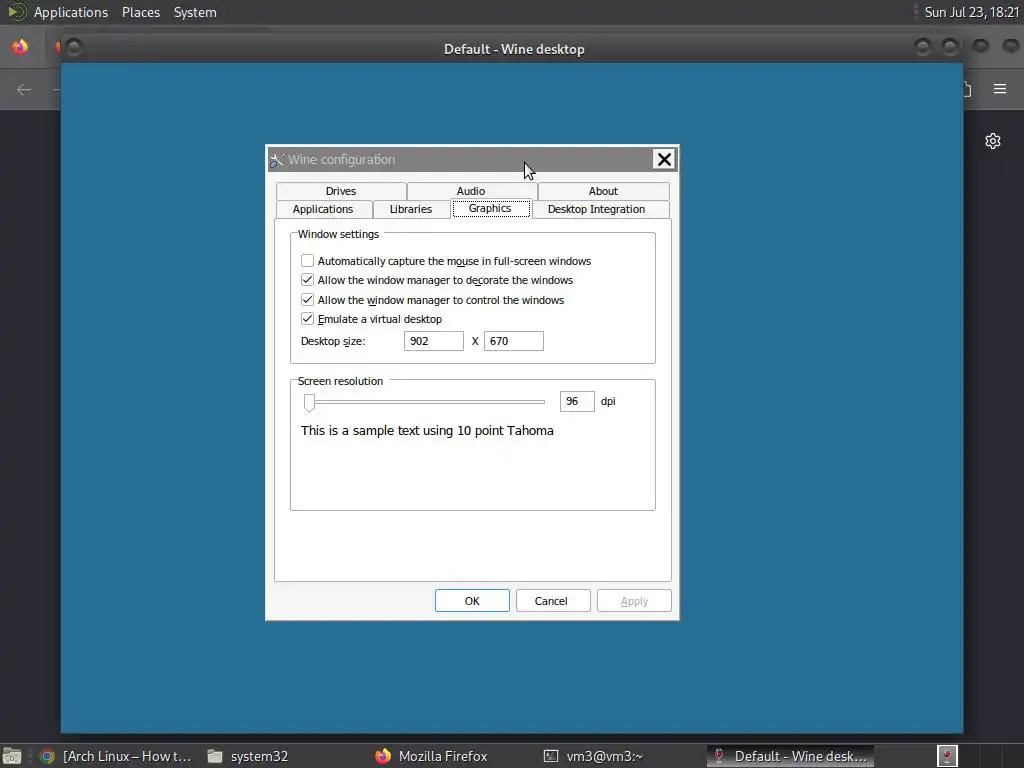Click the dpi value field showing 96
Viewport: 1024px width, 768px height.
[577, 401]
